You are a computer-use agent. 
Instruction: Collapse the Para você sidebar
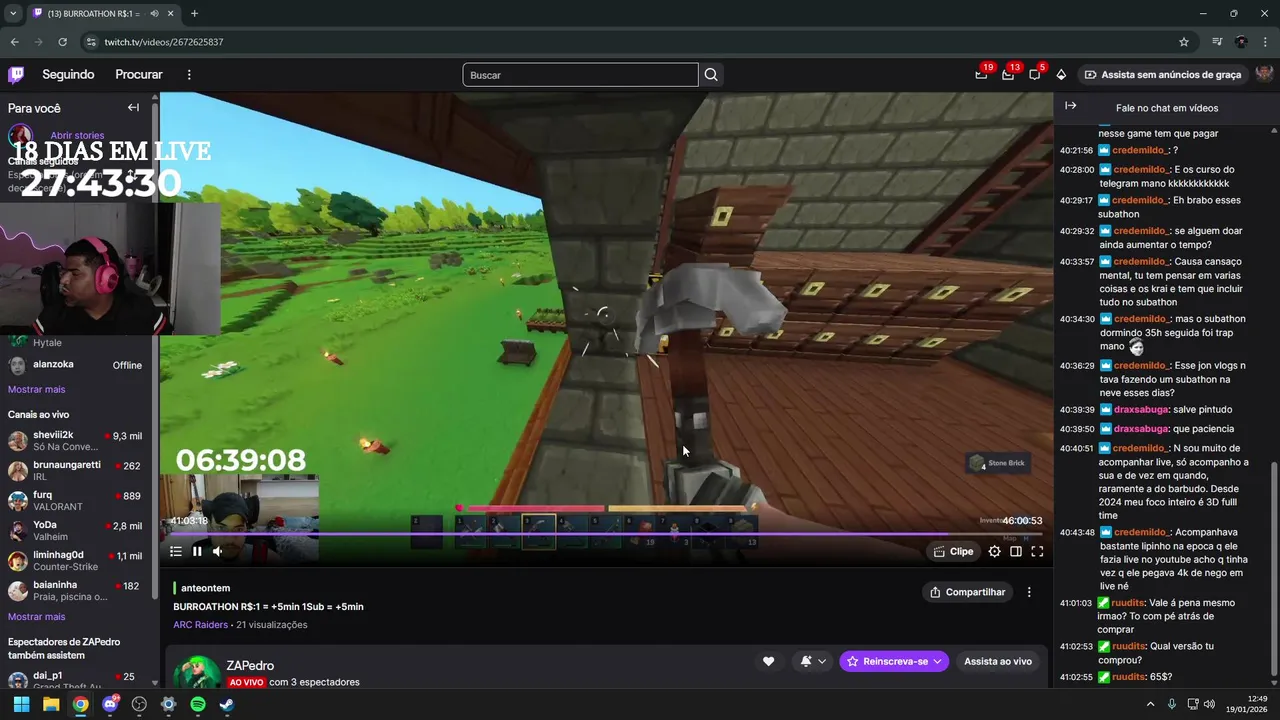coord(133,107)
